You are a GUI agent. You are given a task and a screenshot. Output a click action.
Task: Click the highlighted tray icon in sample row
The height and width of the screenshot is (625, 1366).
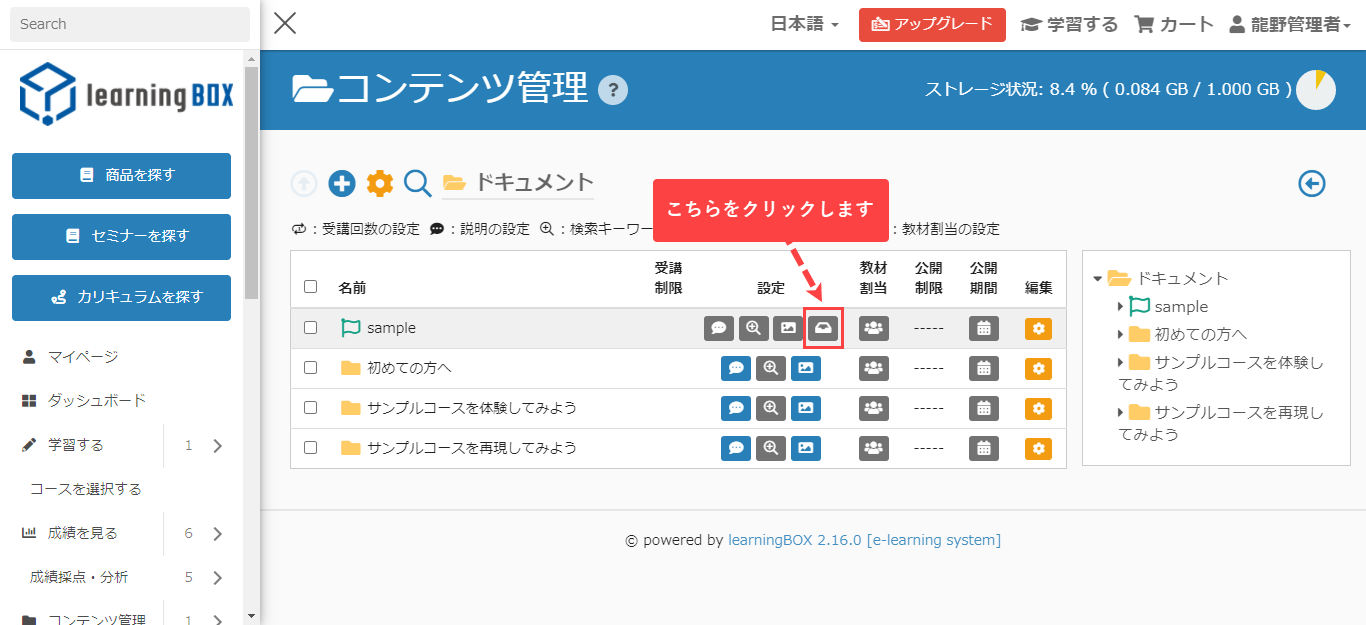(x=823, y=328)
